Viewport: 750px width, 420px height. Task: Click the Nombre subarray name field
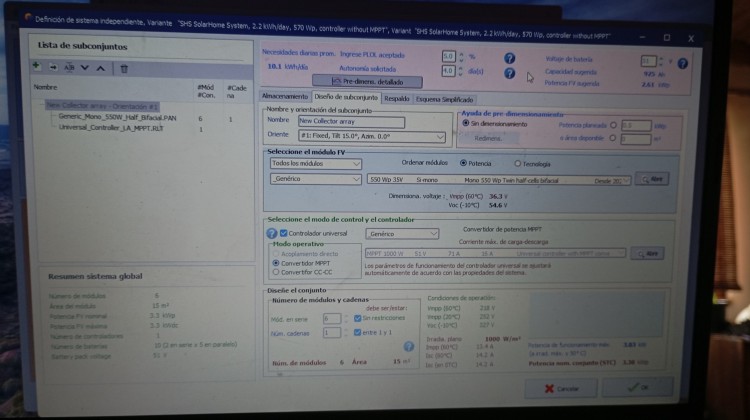click(351, 122)
